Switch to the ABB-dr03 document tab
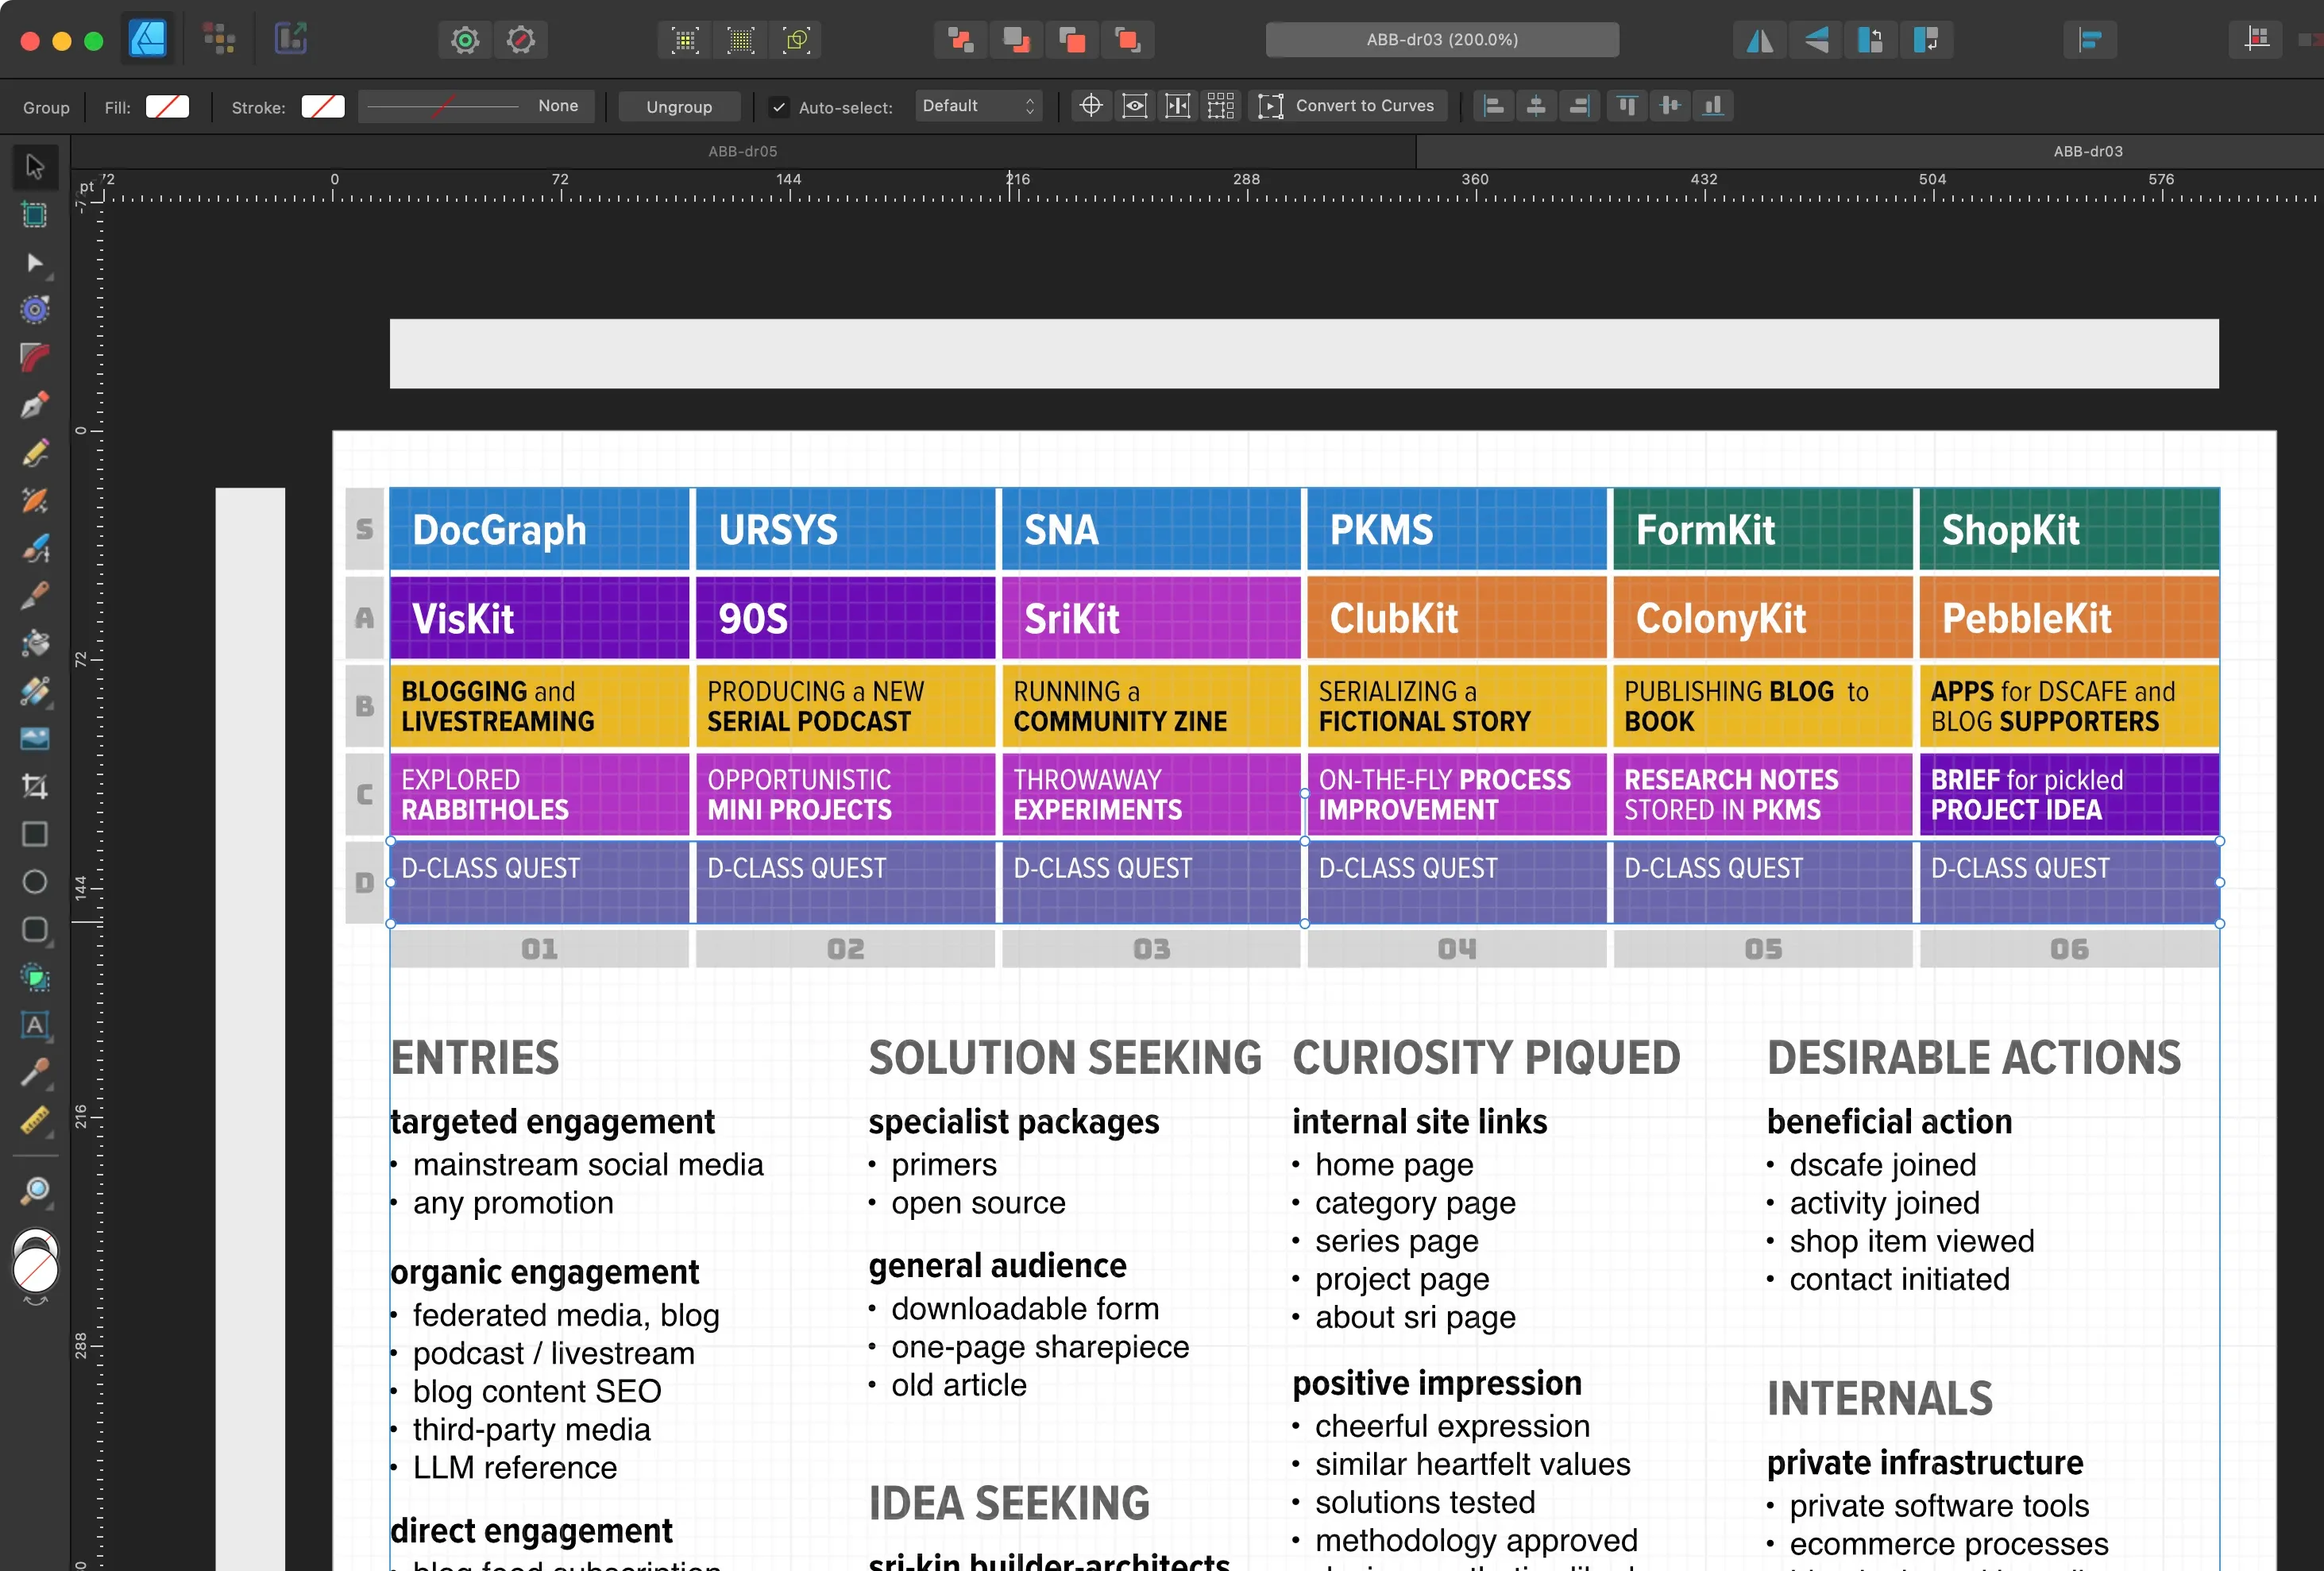 2088,151
